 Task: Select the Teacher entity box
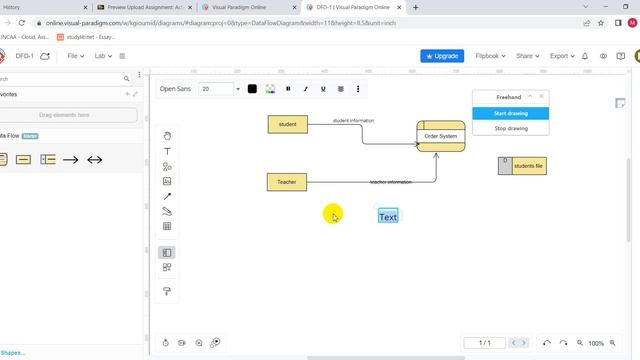point(287,182)
